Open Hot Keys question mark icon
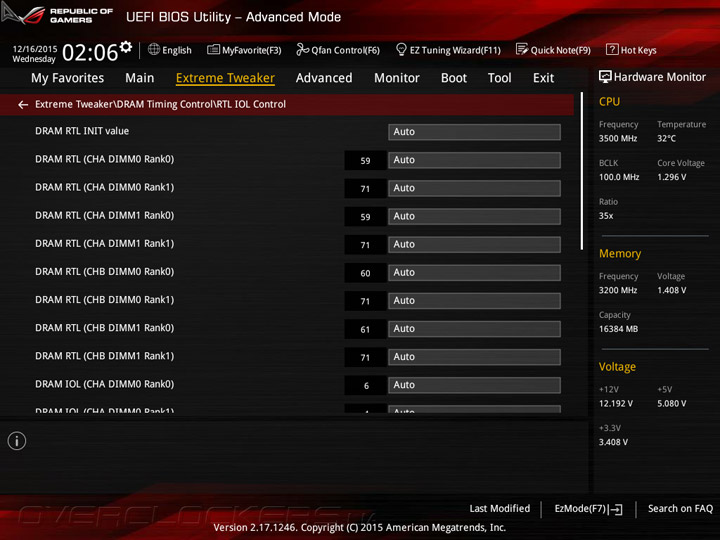The image size is (720, 540). click(x=612, y=49)
